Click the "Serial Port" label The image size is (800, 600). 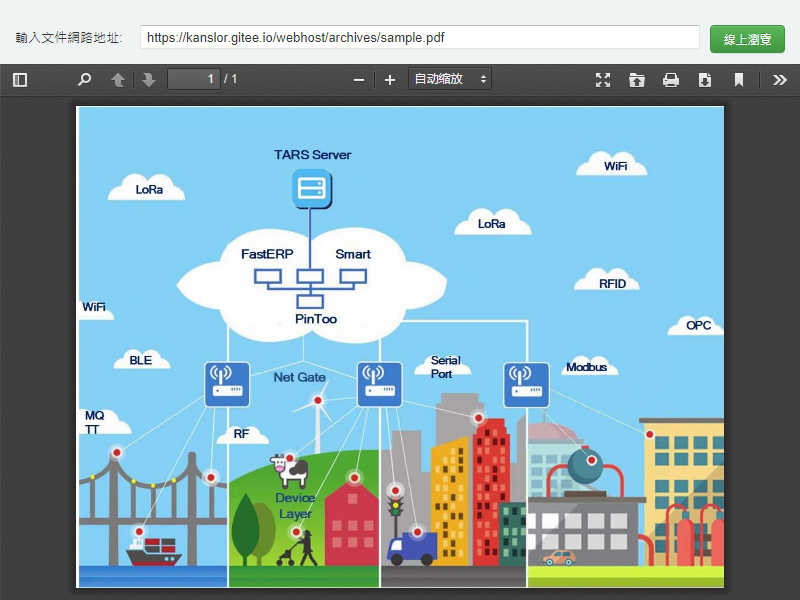tap(445, 367)
